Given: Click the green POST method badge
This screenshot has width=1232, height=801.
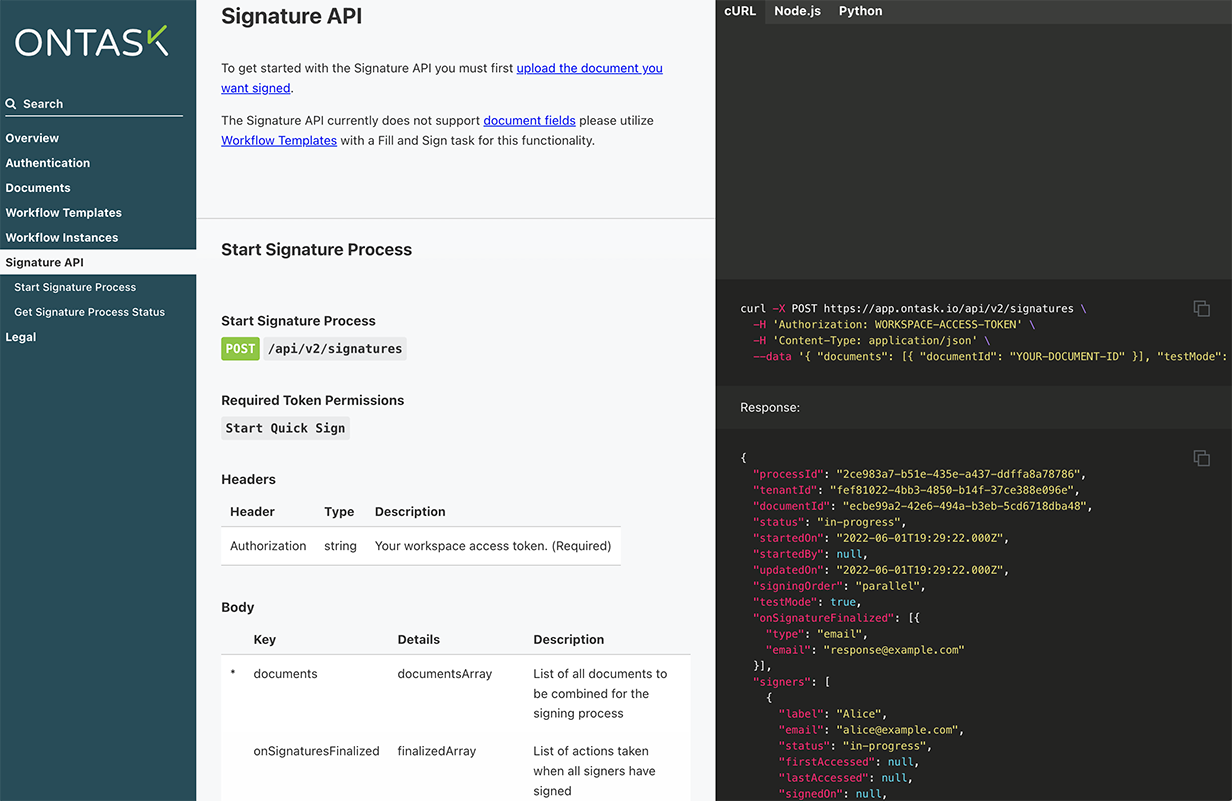Looking at the screenshot, I should point(240,348).
